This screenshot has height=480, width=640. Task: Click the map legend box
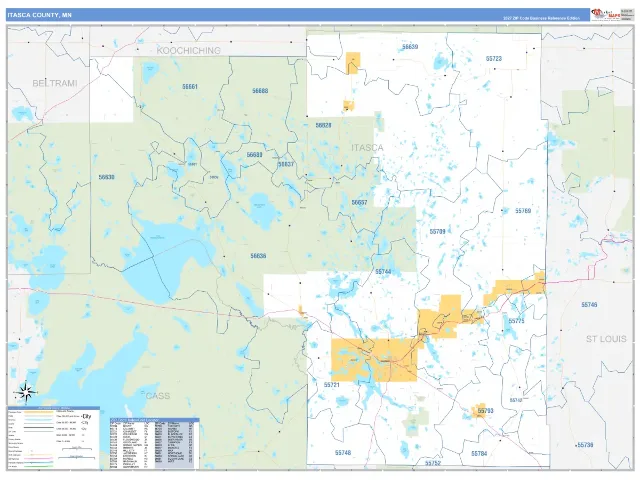(x=53, y=438)
